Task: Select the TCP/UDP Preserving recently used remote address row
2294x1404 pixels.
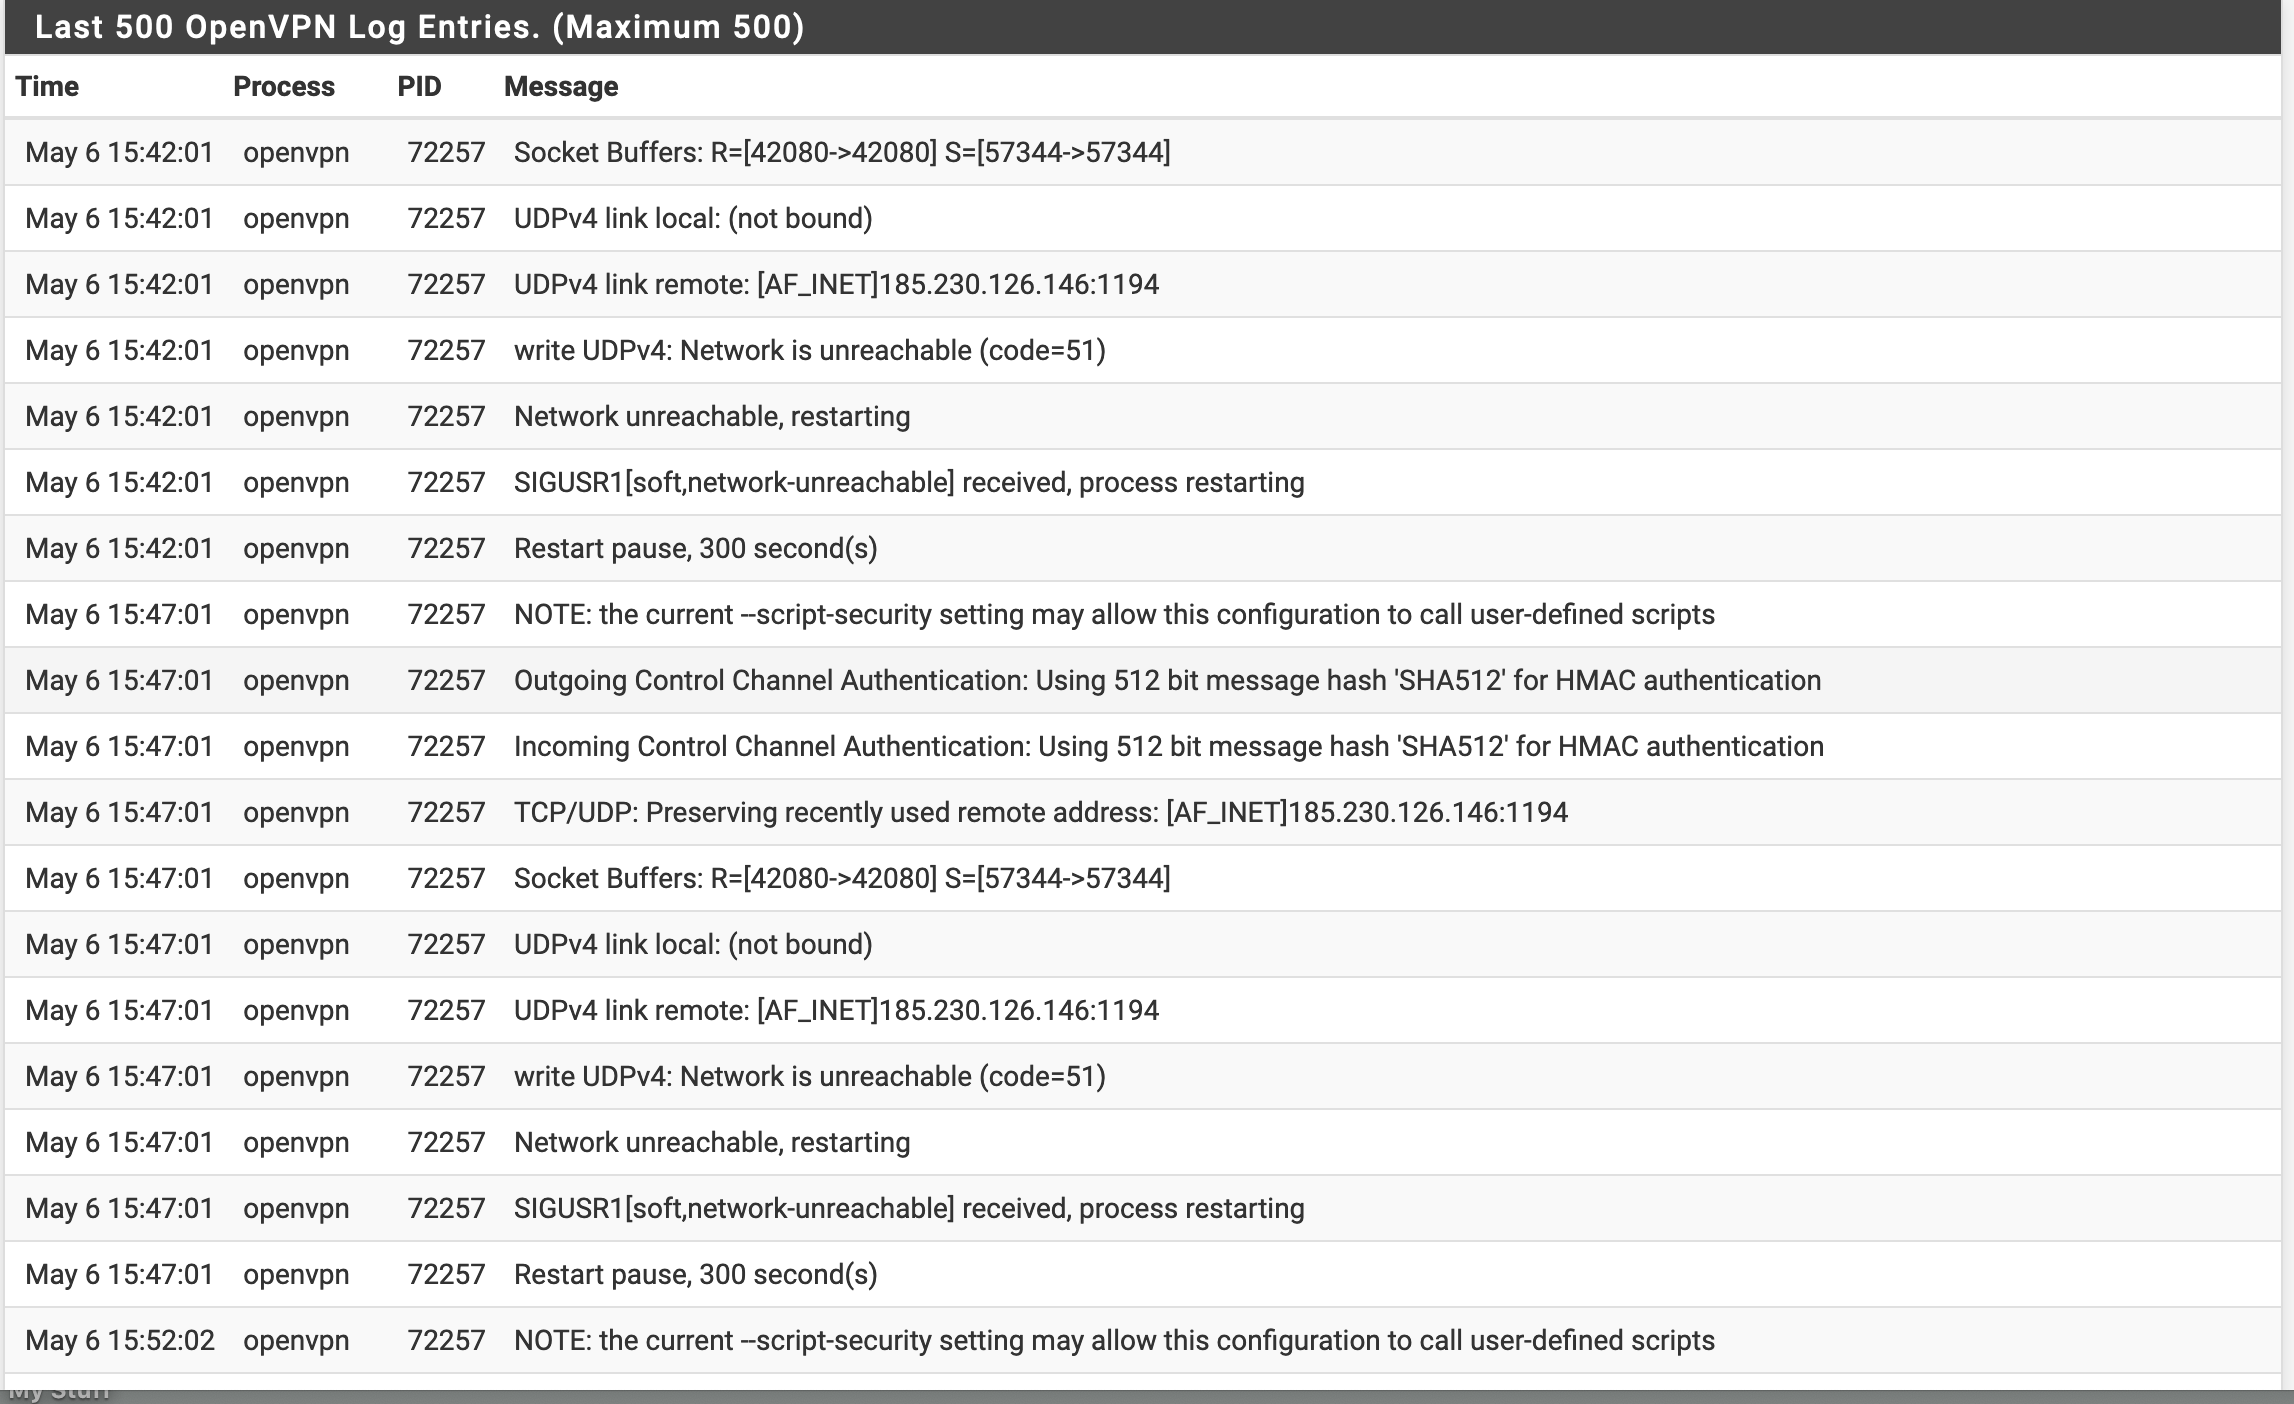Action: pos(1143,812)
